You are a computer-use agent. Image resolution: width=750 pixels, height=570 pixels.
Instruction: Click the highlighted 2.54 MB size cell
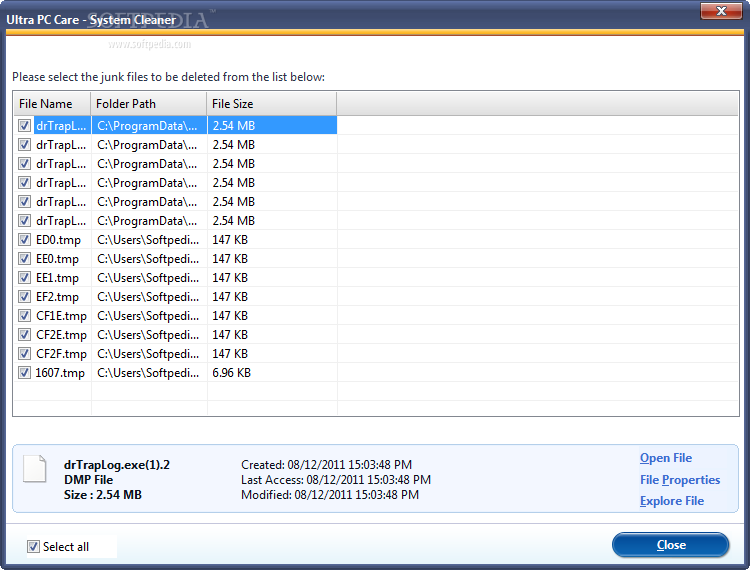click(x=272, y=126)
